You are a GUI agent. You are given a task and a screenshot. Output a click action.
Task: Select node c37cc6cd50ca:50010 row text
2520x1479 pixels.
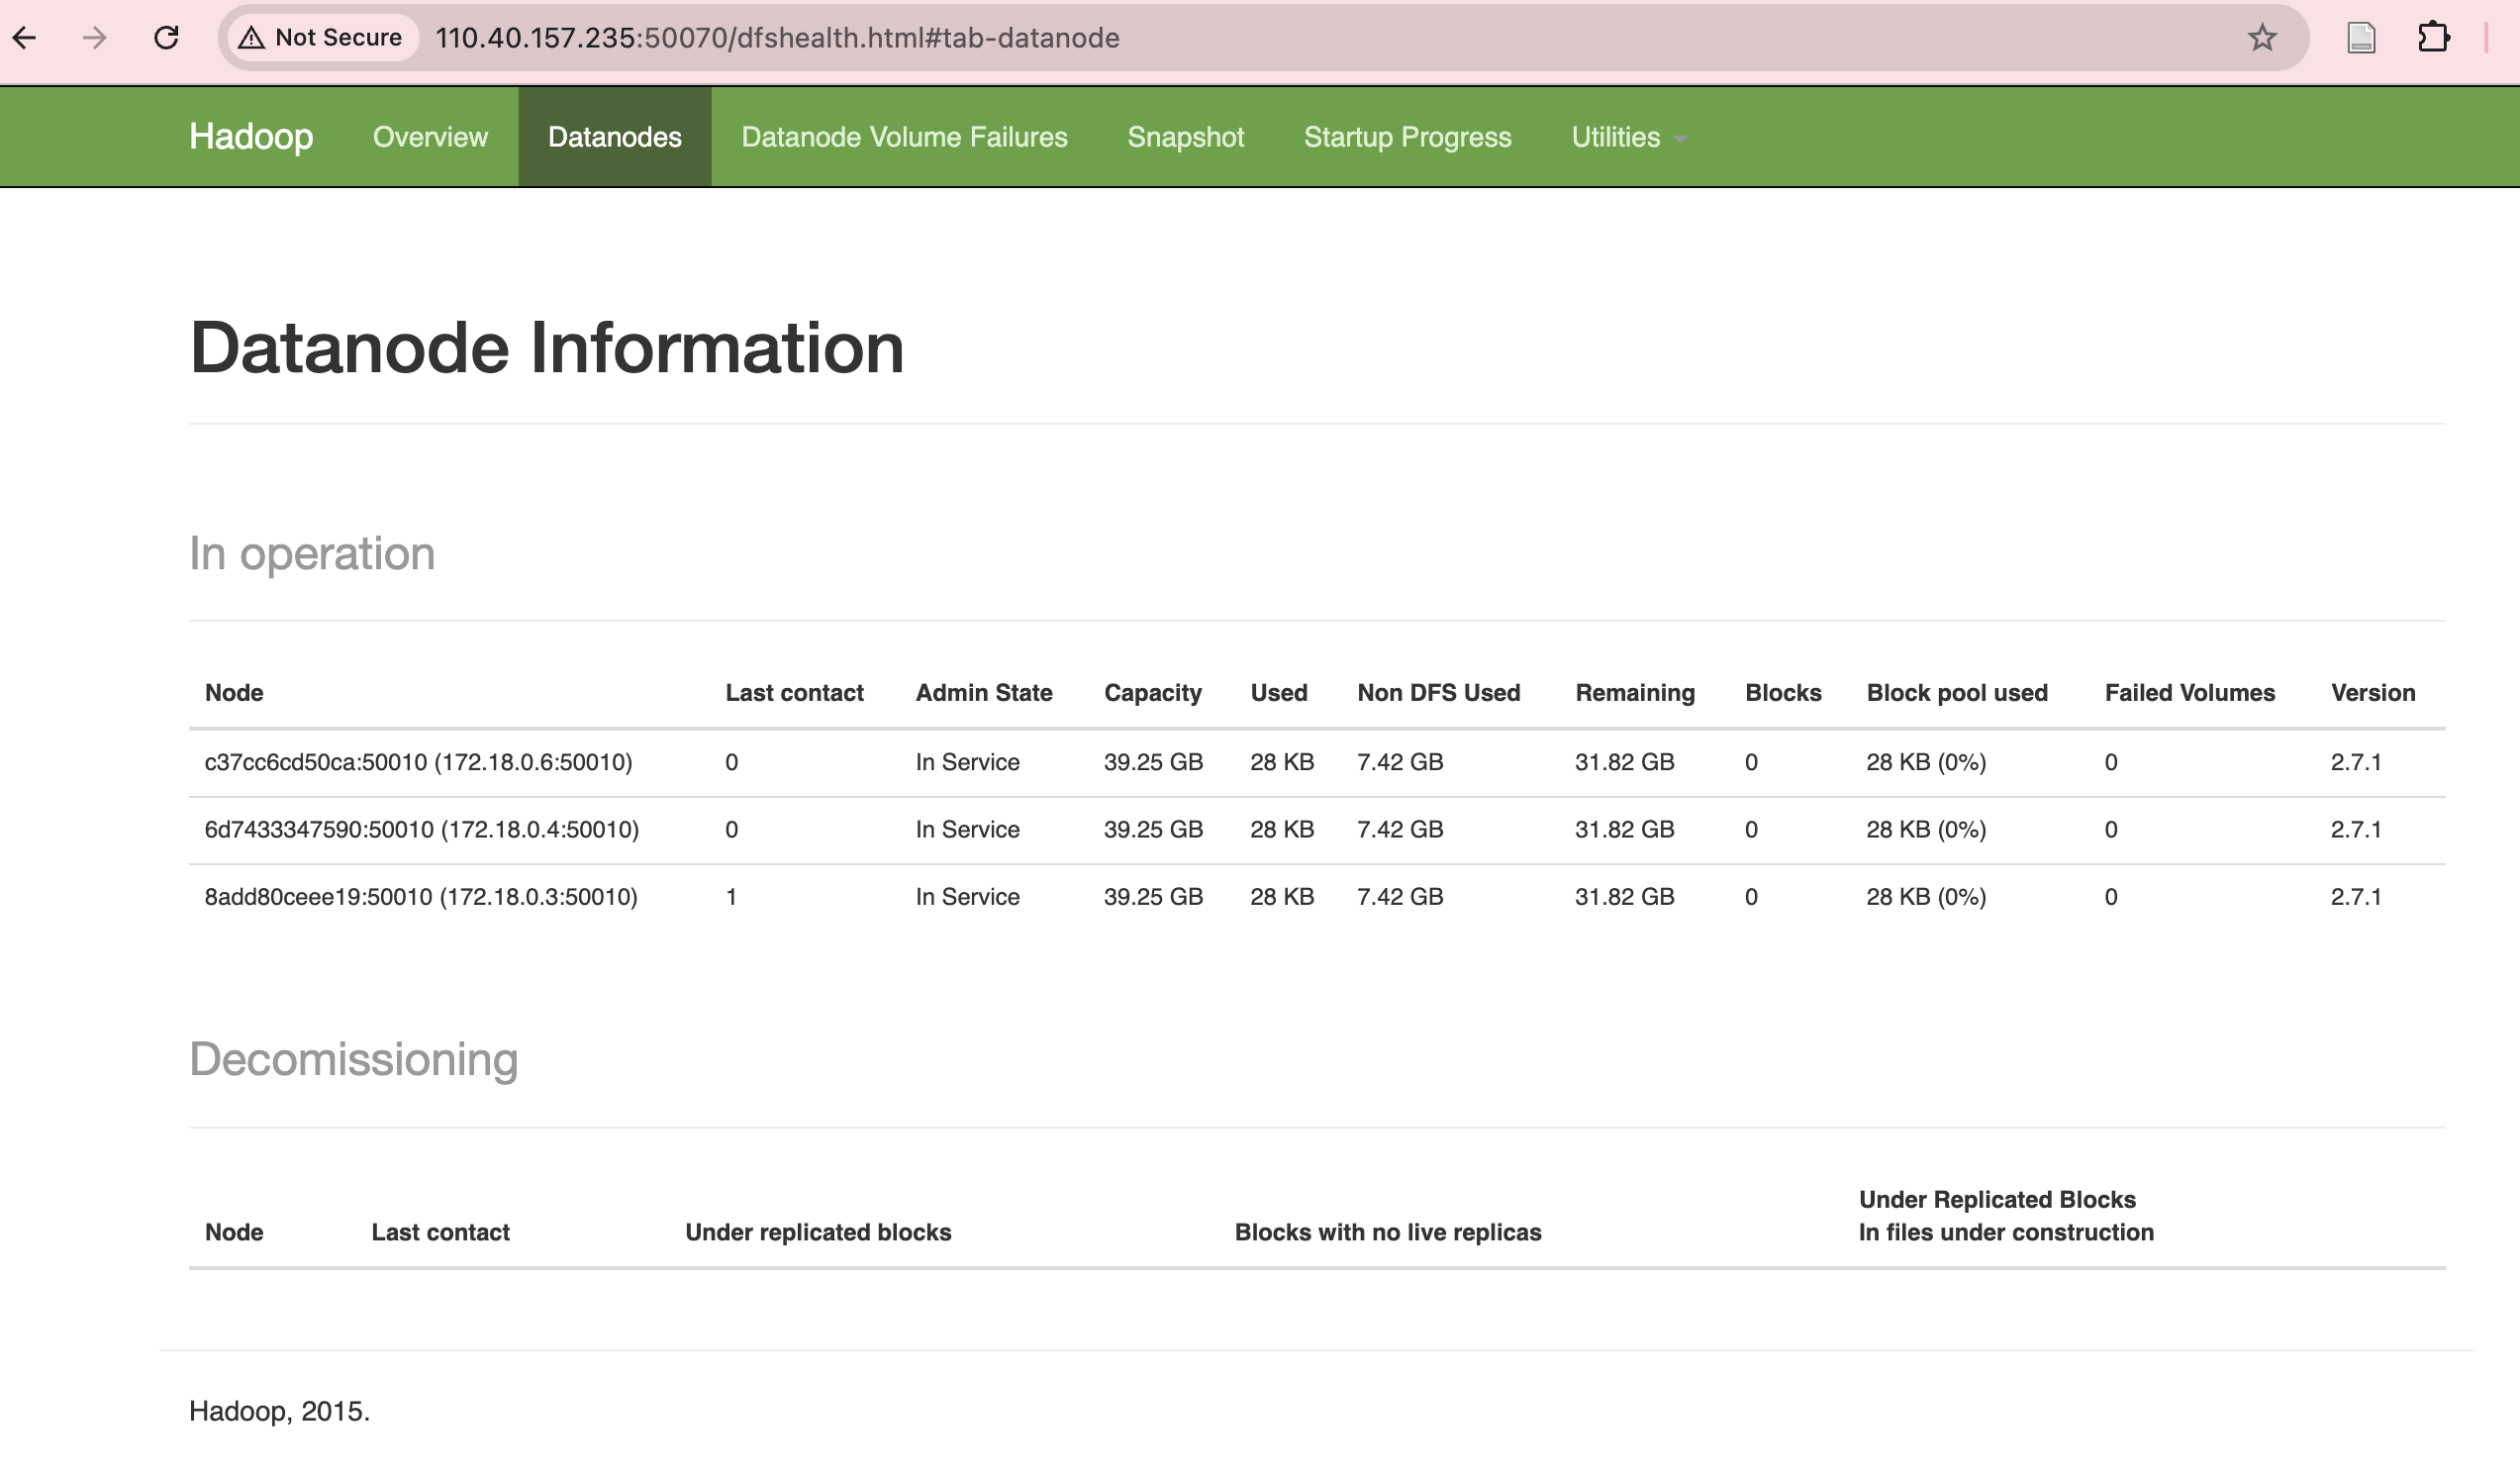click(x=418, y=763)
